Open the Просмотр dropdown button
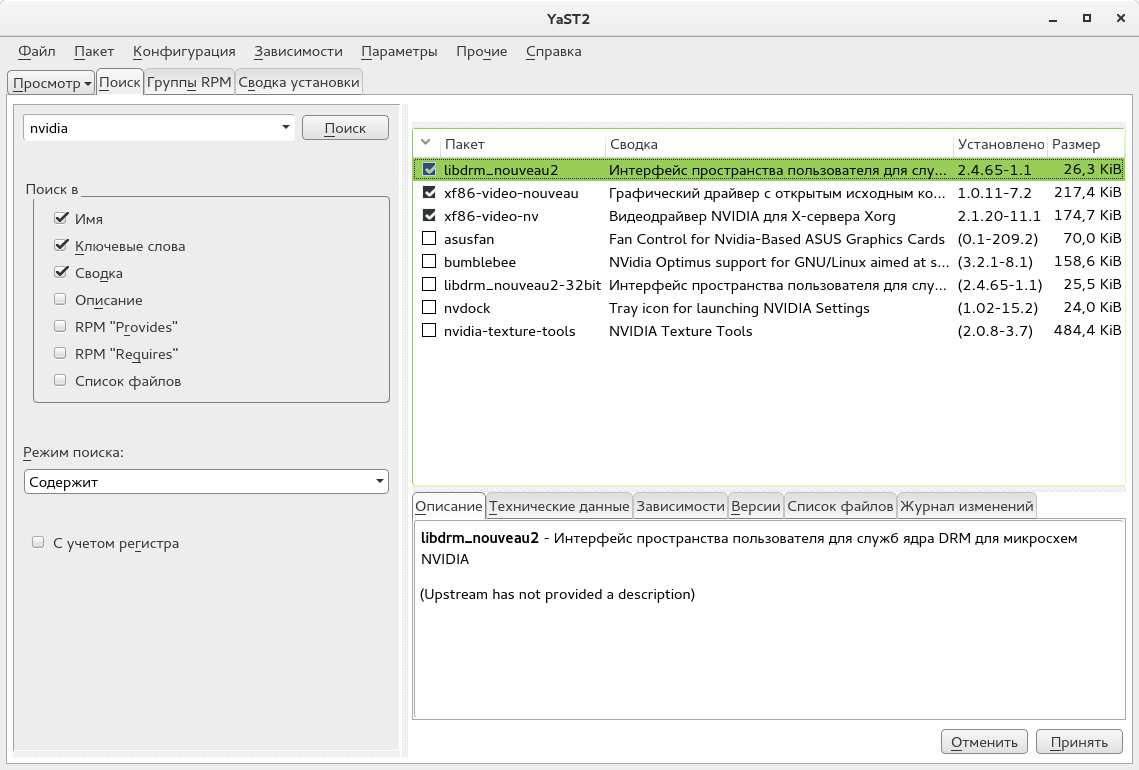 tap(52, 83)
